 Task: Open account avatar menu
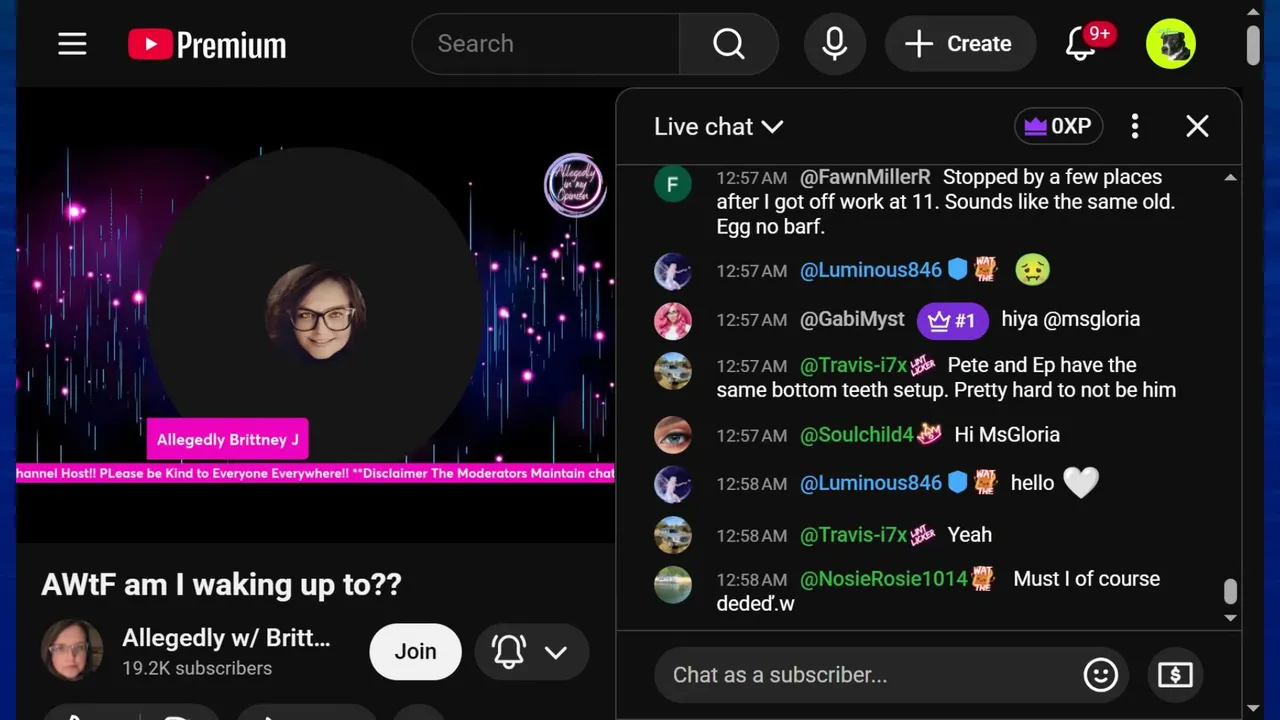click(x=1171, y=44)
